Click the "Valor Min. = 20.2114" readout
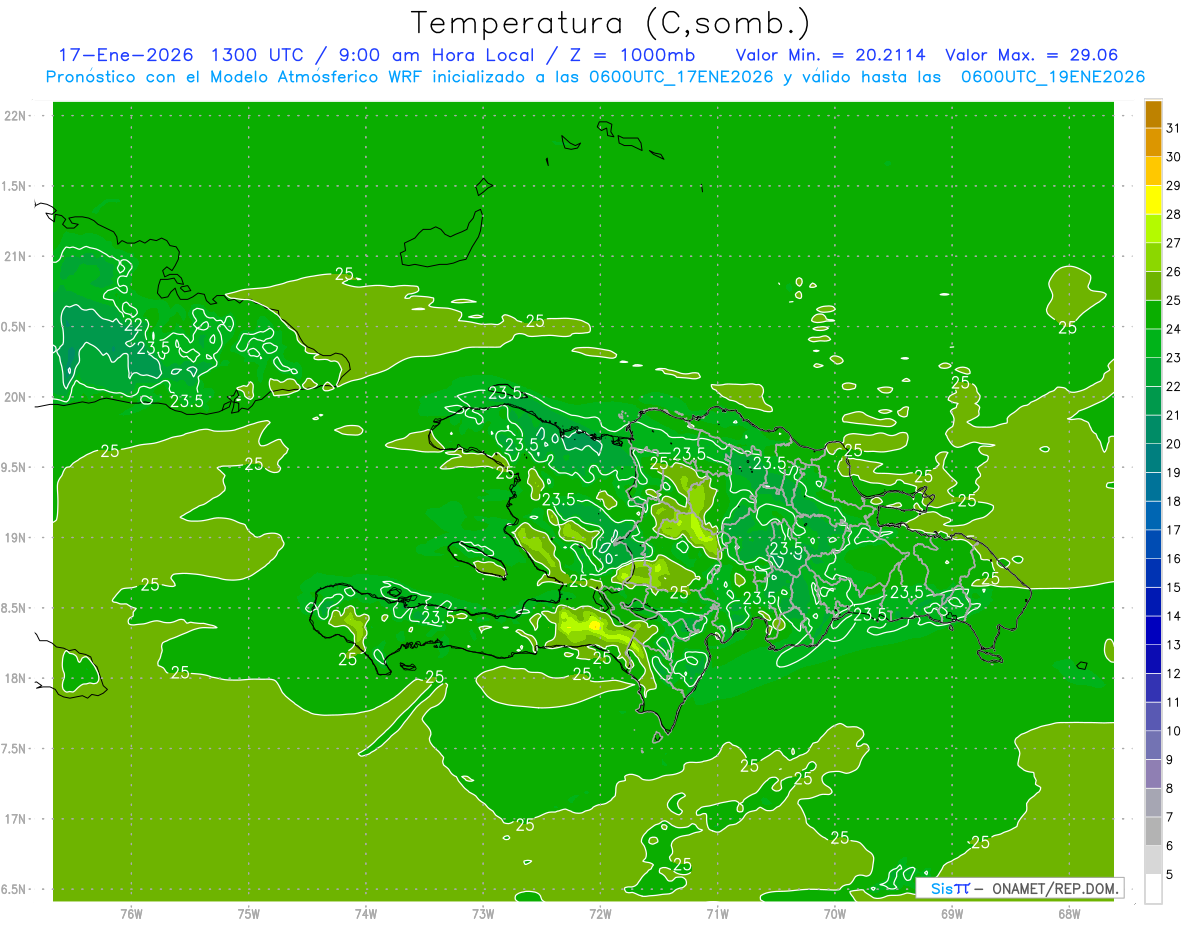This screenshot has width=1200, height=927. click(831, 55)
